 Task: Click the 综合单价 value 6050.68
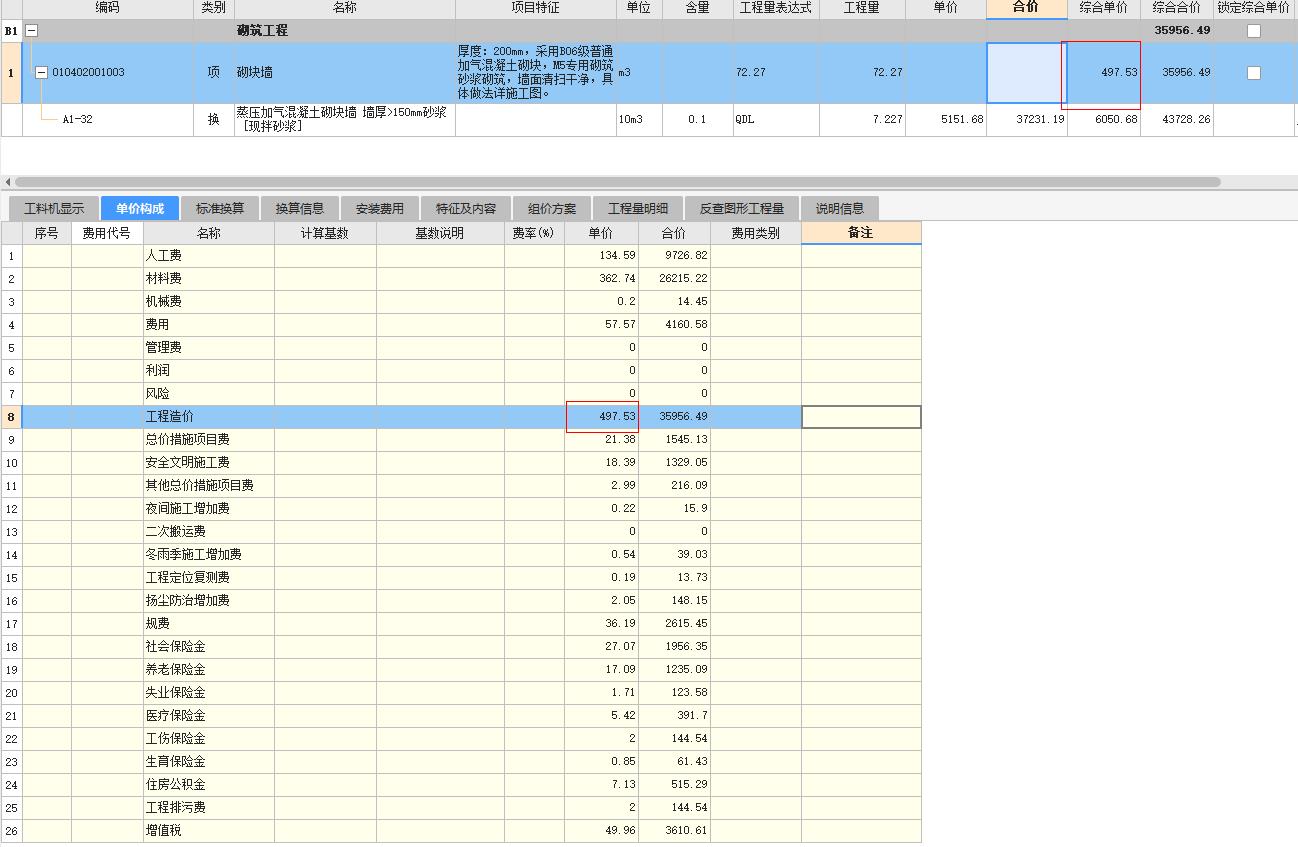click(1116, 119)
